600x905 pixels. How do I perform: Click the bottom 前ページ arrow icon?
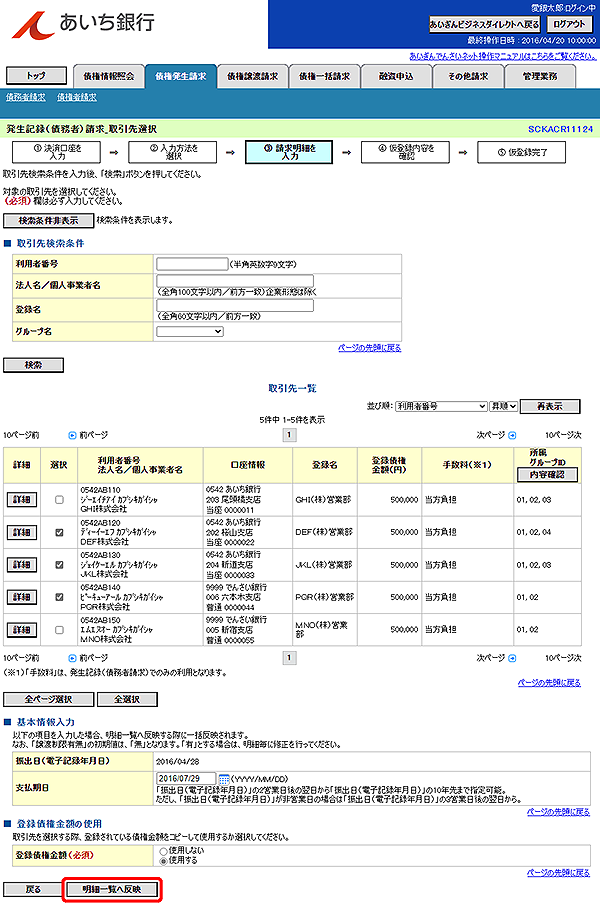coord(72,658)
